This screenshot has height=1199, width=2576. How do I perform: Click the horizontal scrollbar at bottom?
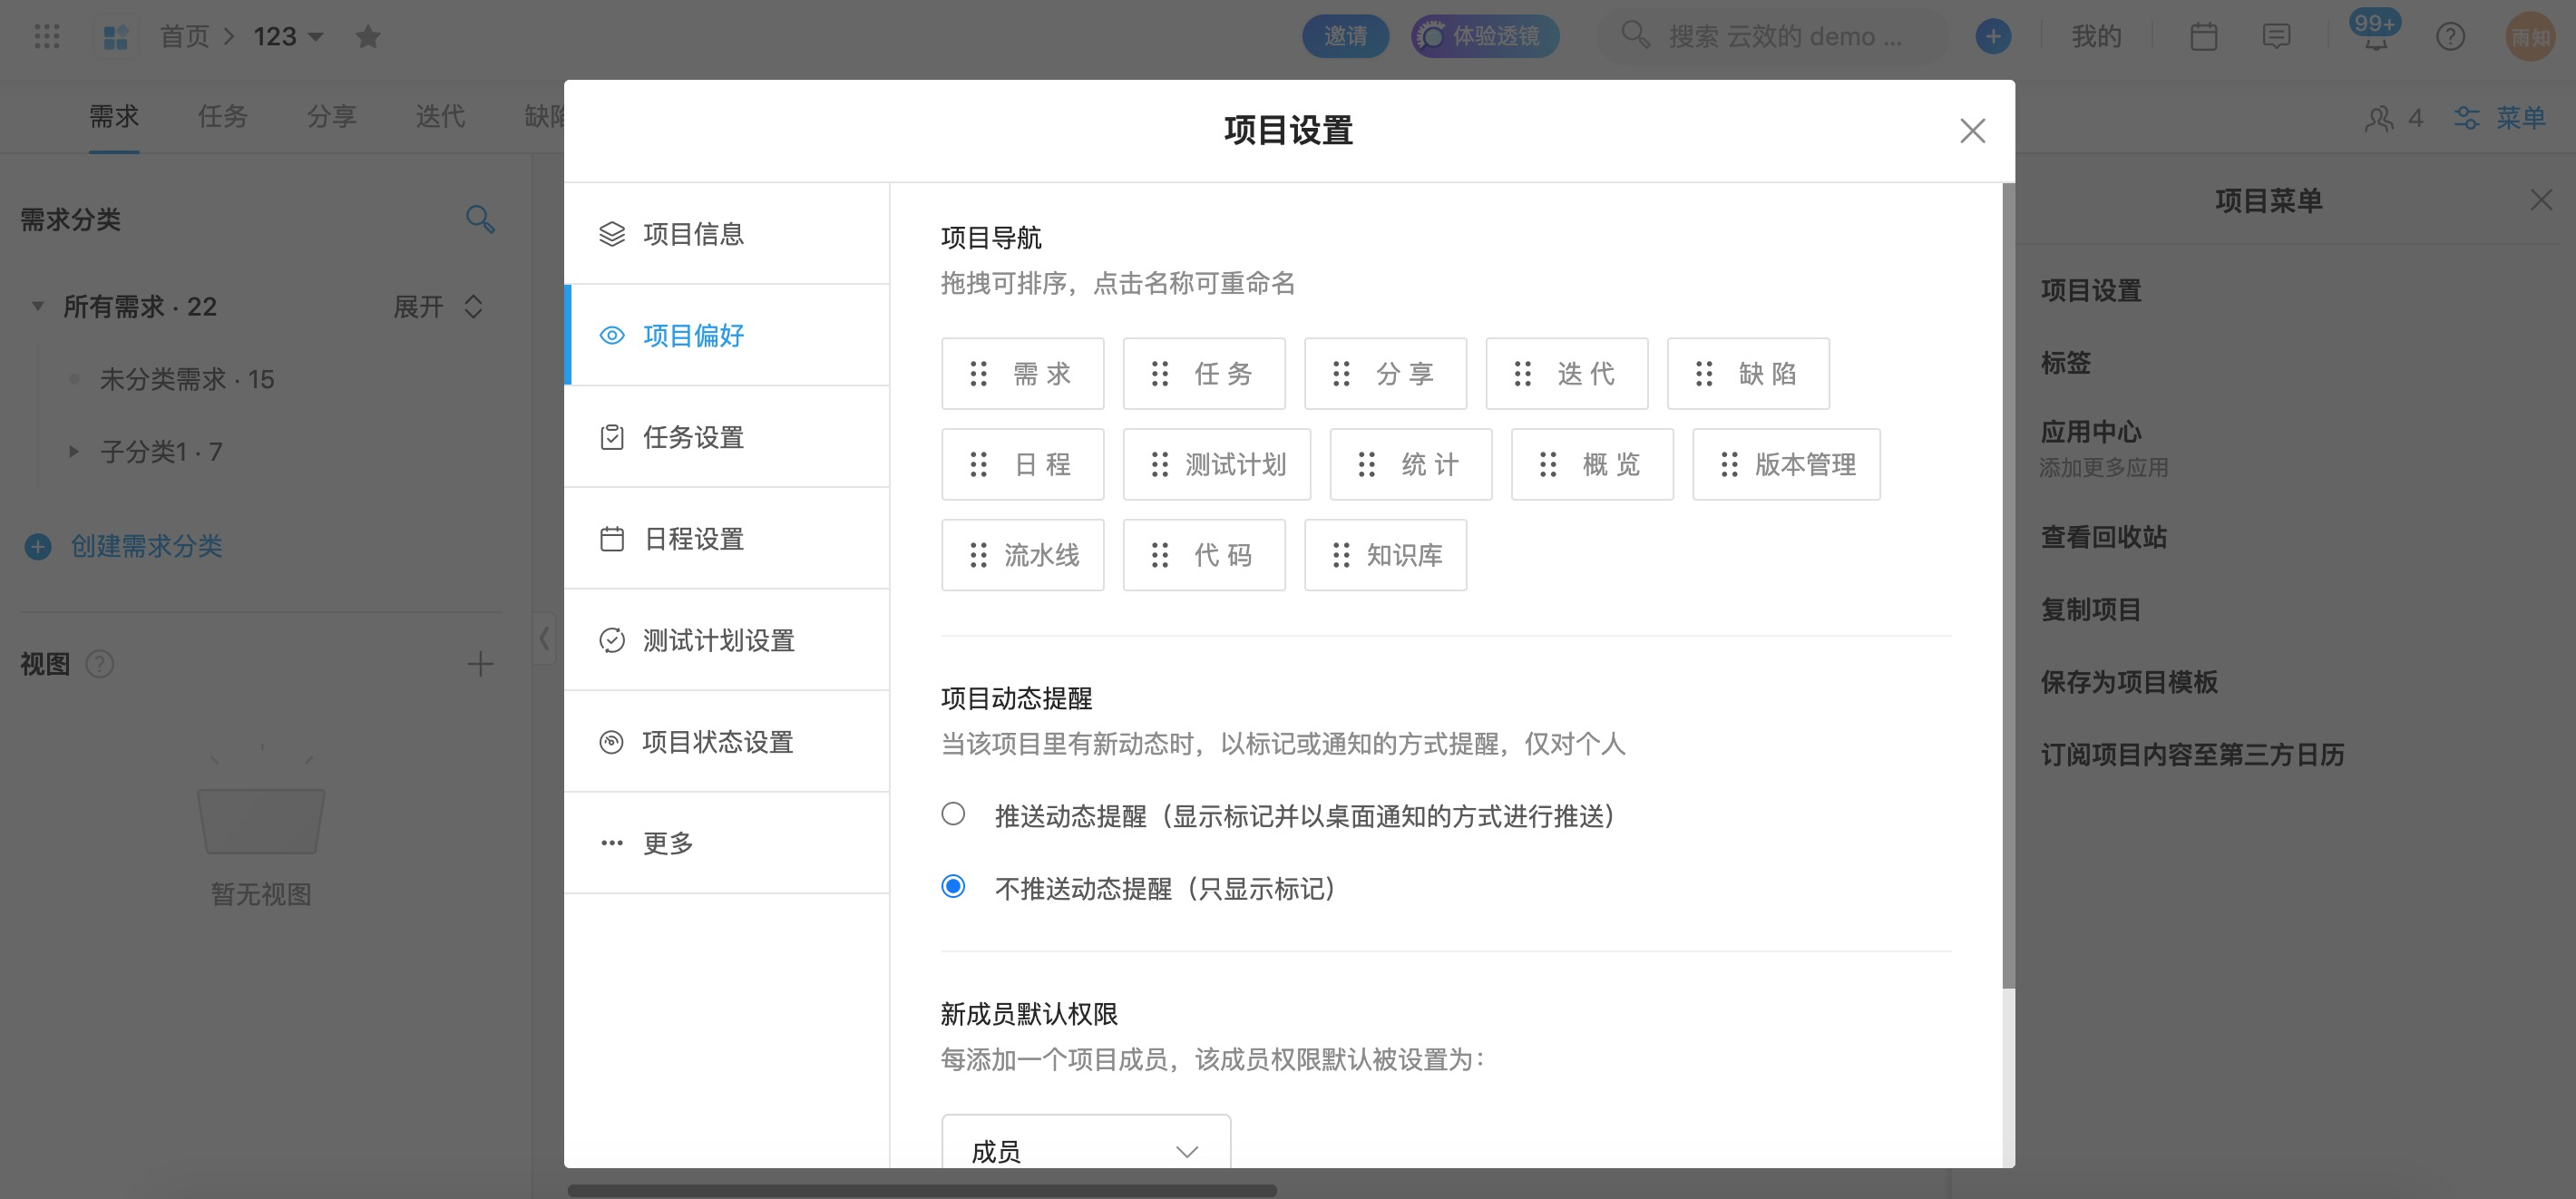click(x=922, y=1190)
